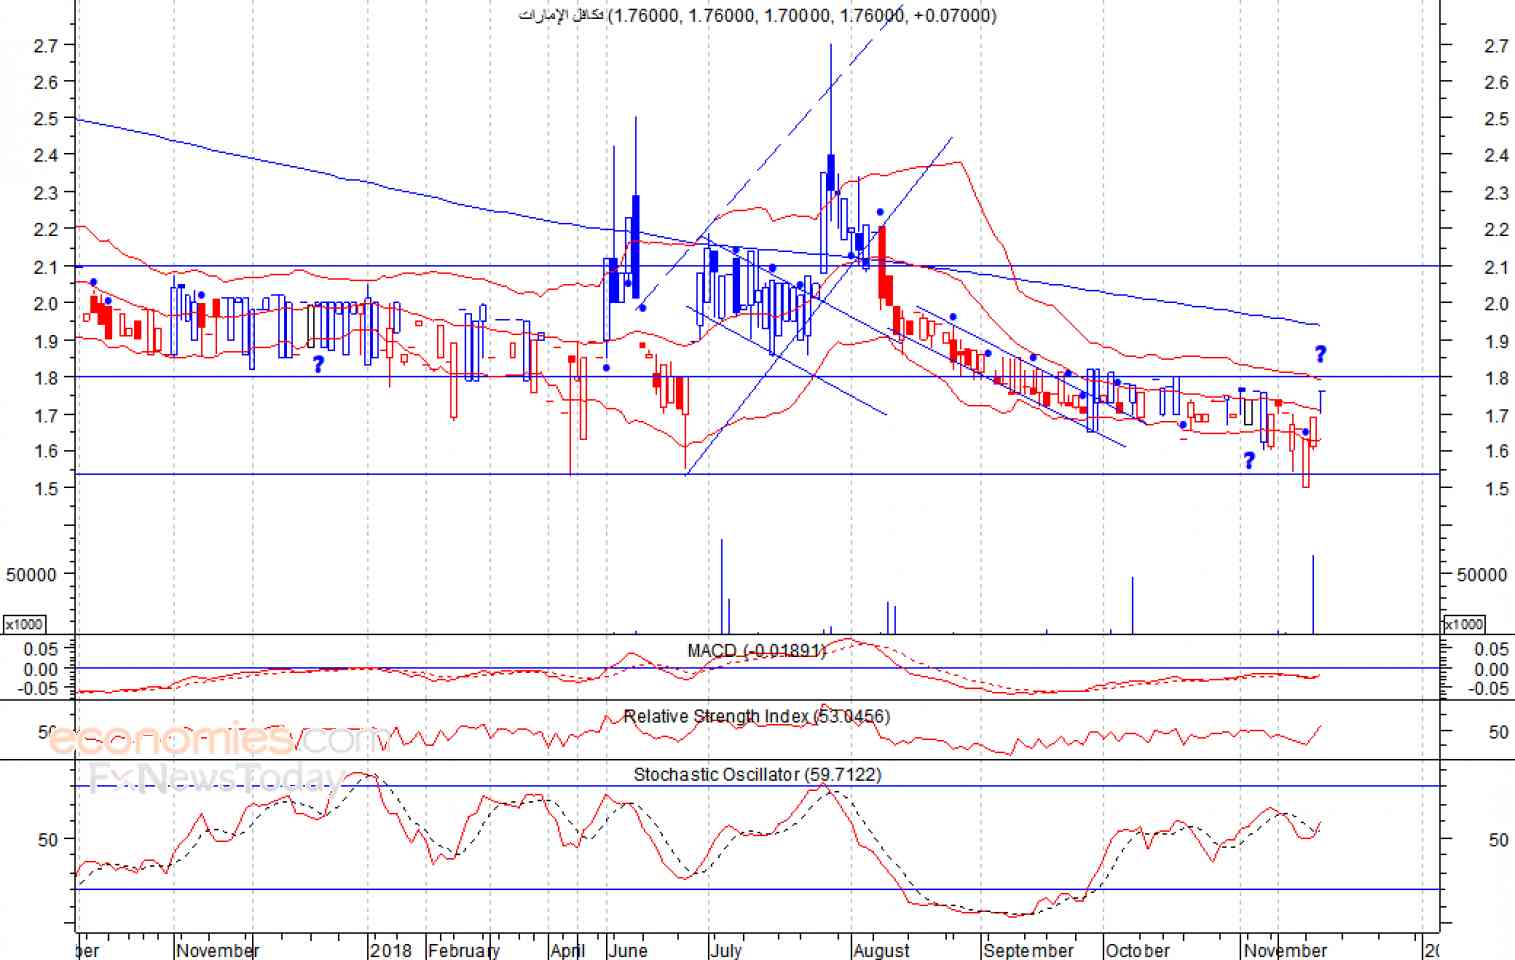
Task: Select the February label on the time axis
Action: (463, 949)
